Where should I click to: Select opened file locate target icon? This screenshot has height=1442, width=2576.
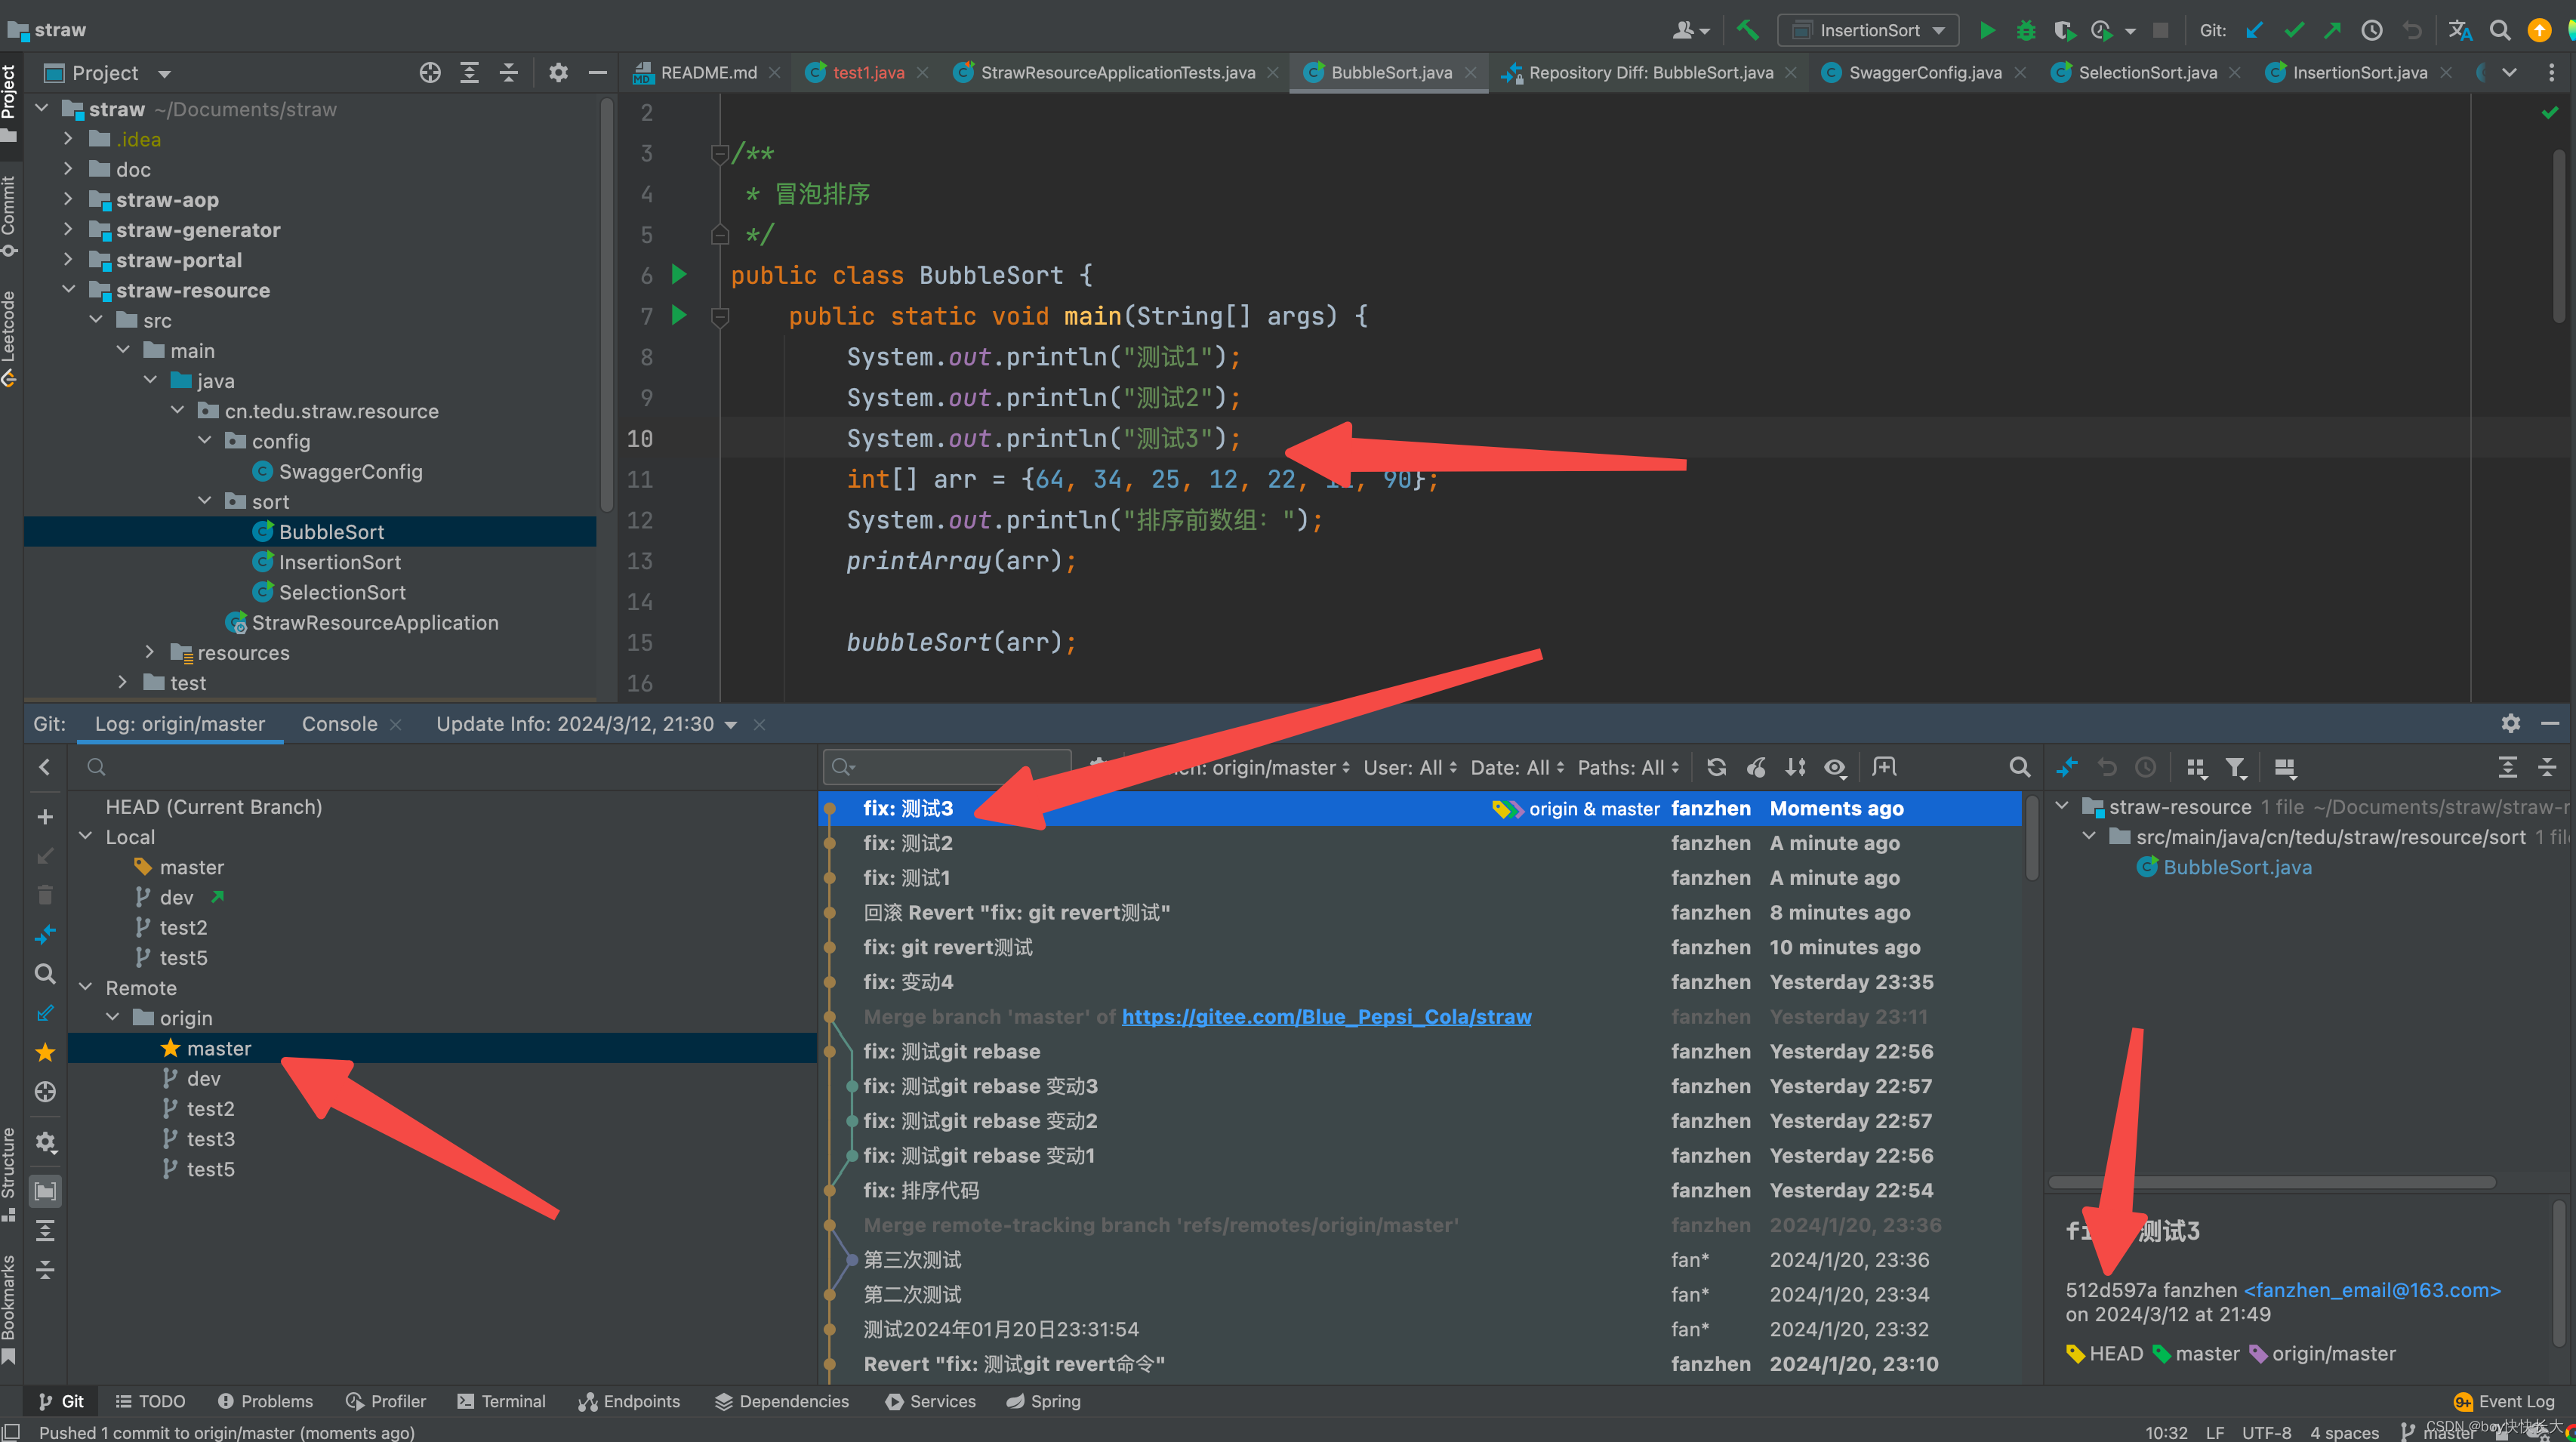click(430, 72)
